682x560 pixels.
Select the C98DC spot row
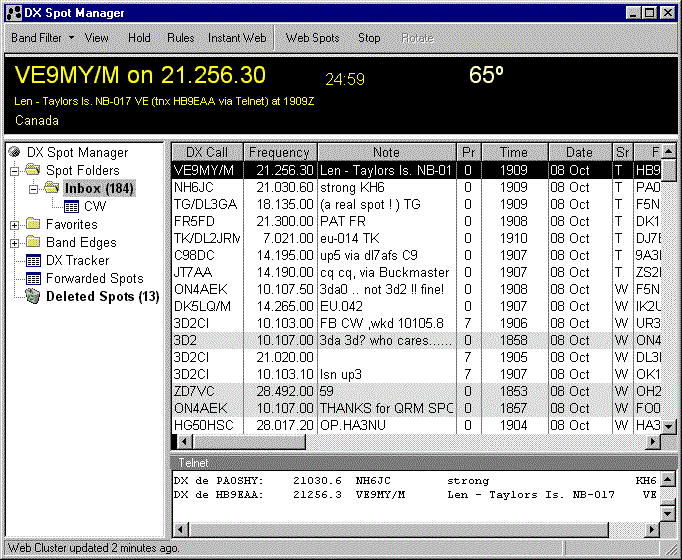click(416, 255)
